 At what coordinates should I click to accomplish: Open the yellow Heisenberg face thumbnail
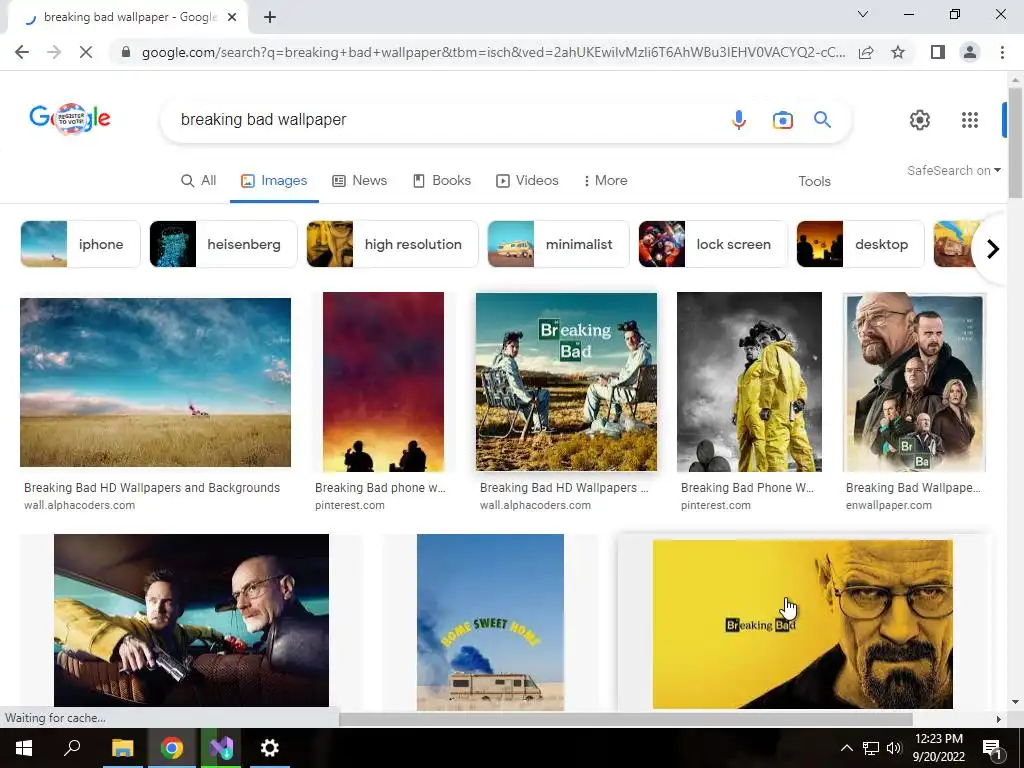pos(803,624)
